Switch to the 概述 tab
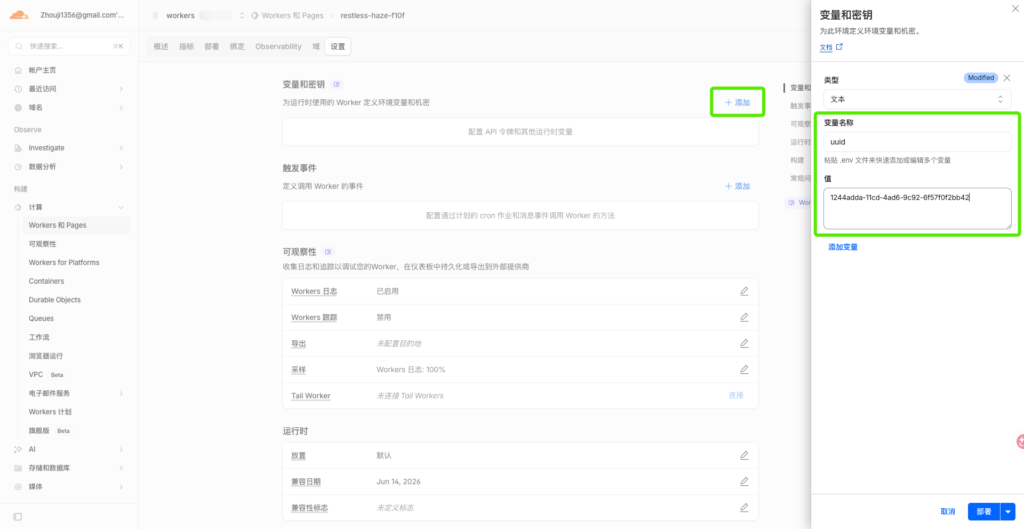The height and width of the screenshot is (529, 1024). click(161, 46)
